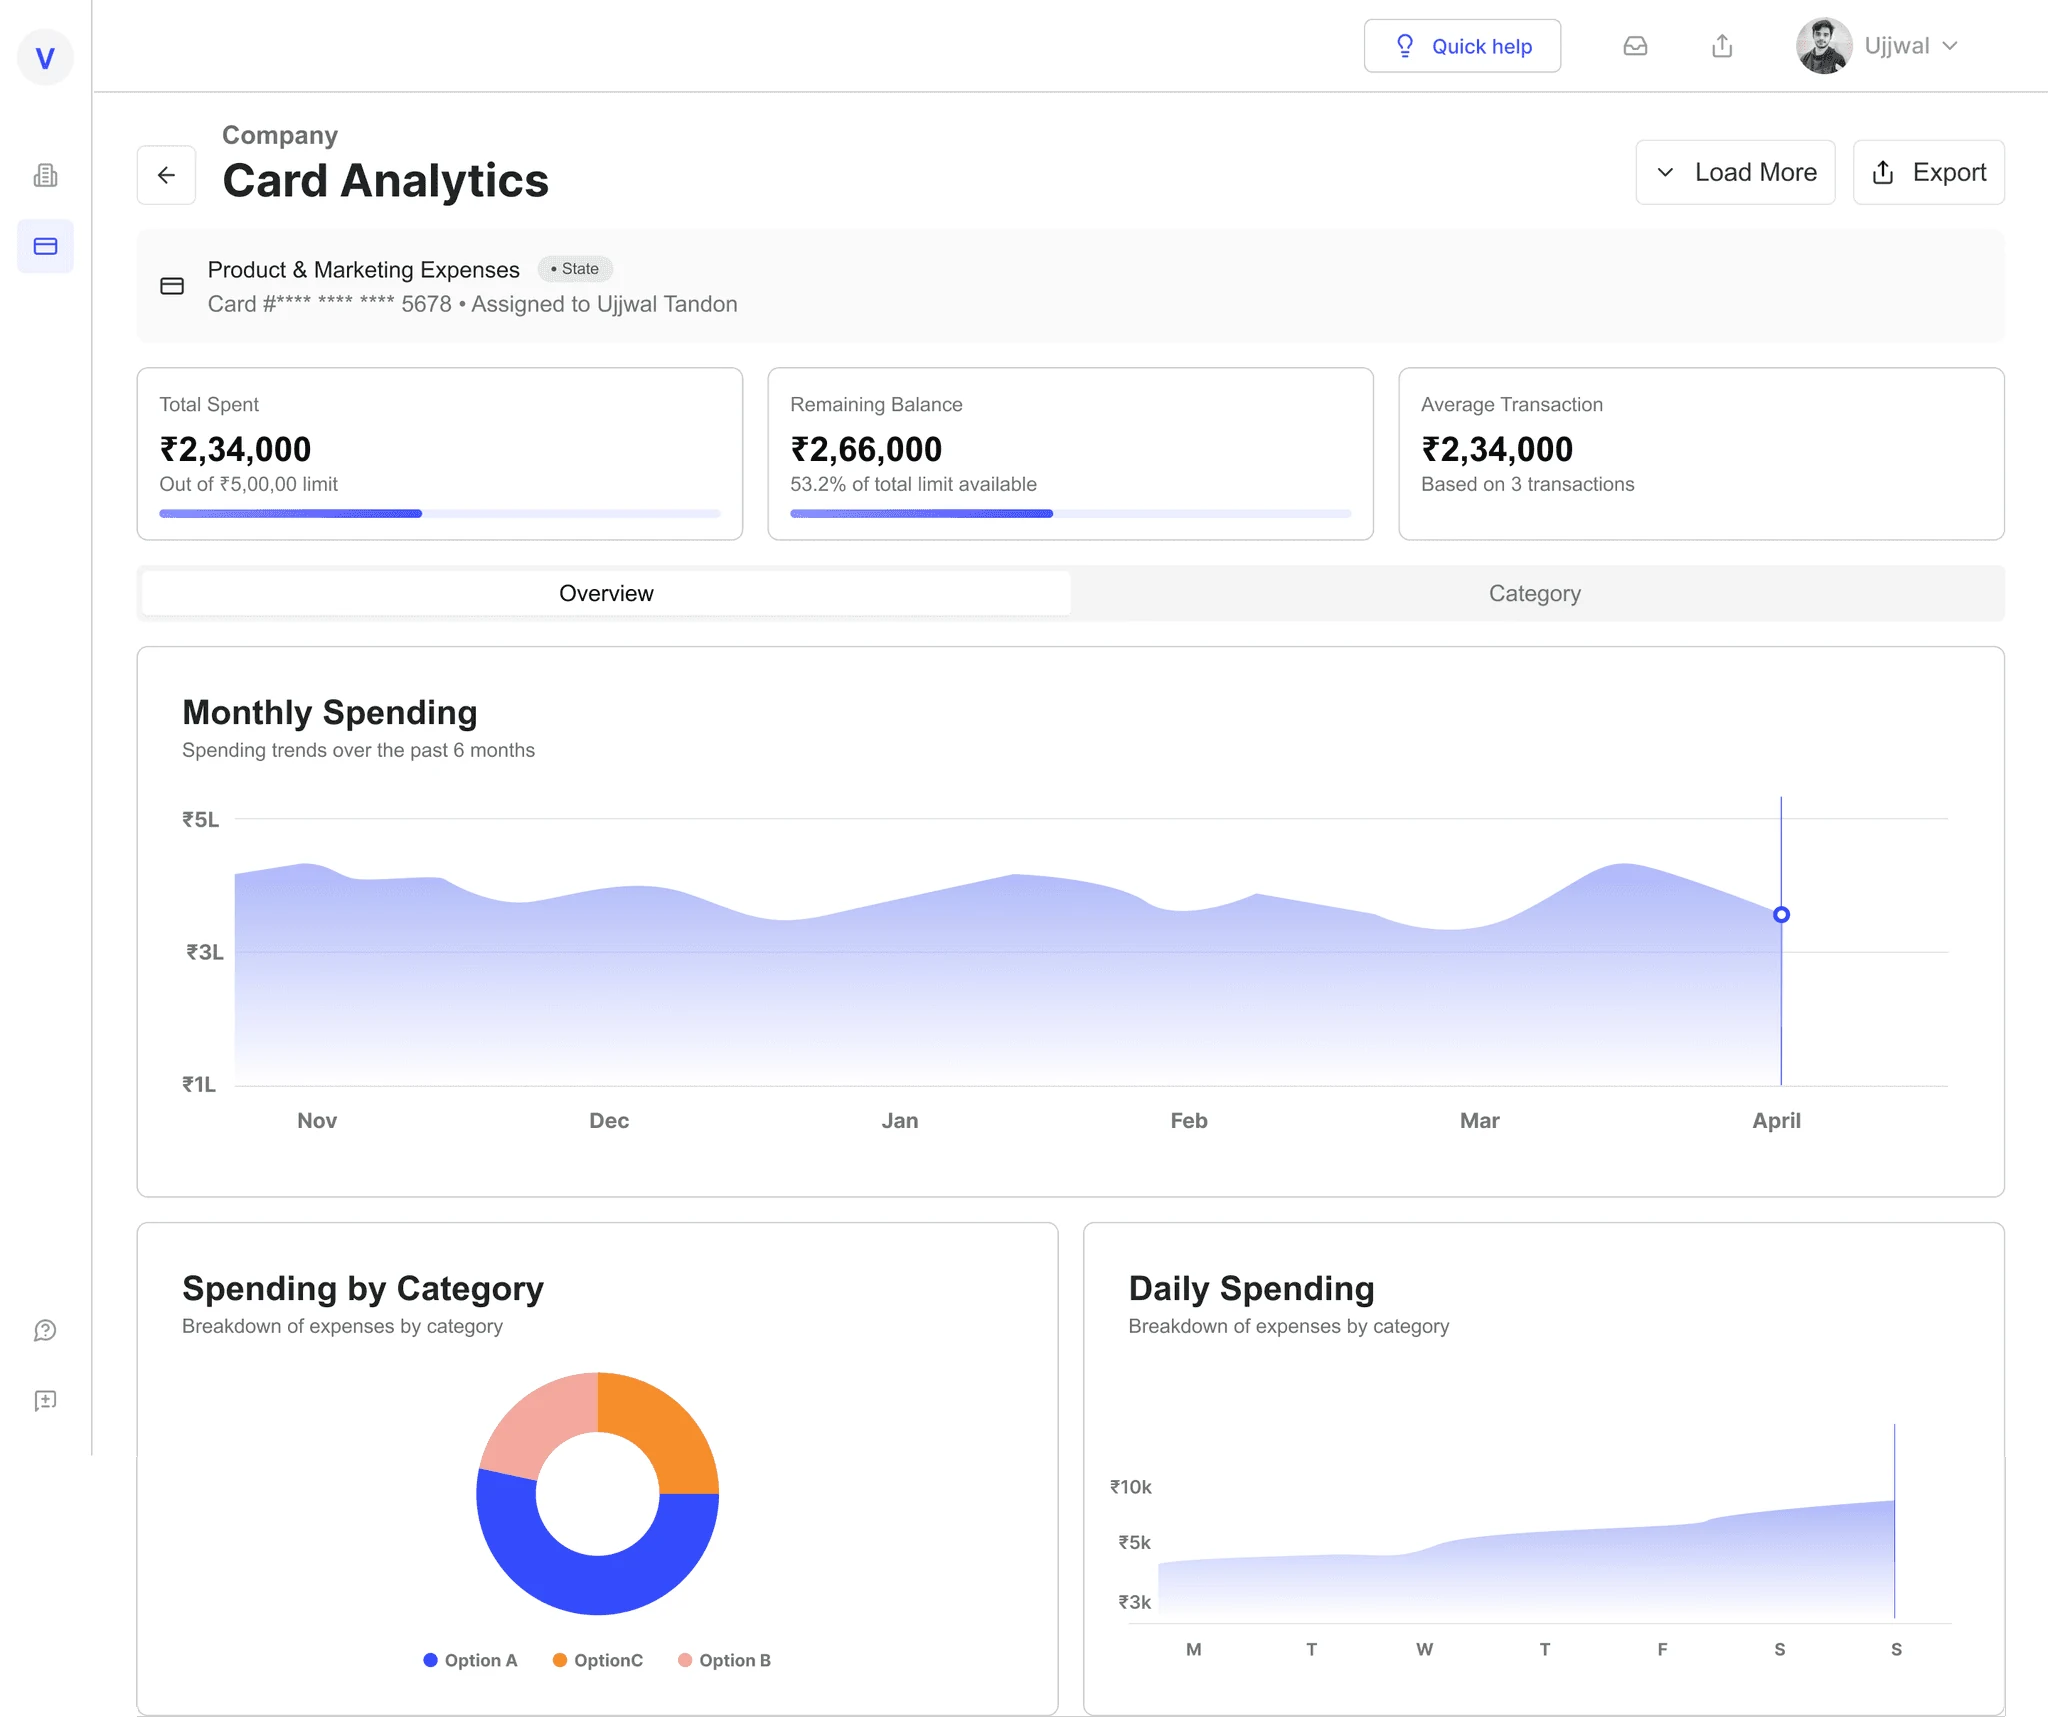Screen dimensions: 2048x1717
Task: Open the help chat sidebar icon
Action: tap(45, 1330)
